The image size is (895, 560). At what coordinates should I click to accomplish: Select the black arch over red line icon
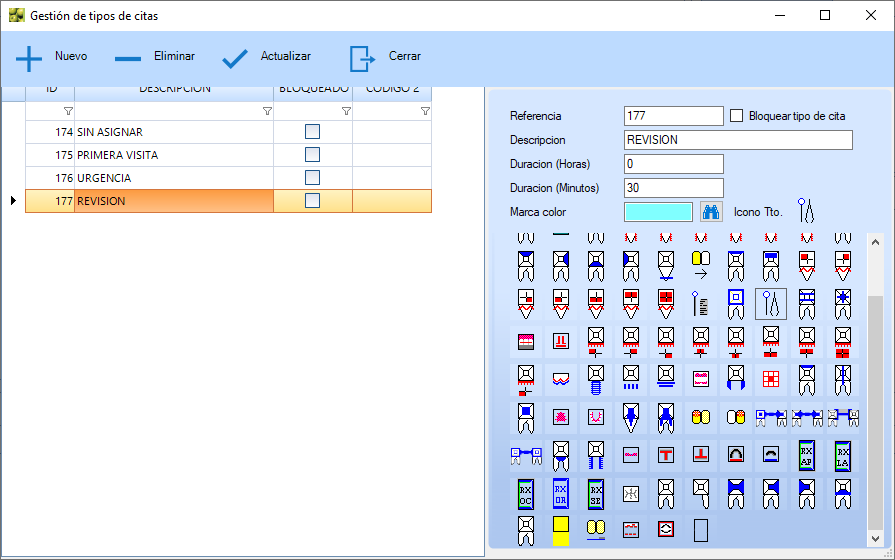point(736,454)
